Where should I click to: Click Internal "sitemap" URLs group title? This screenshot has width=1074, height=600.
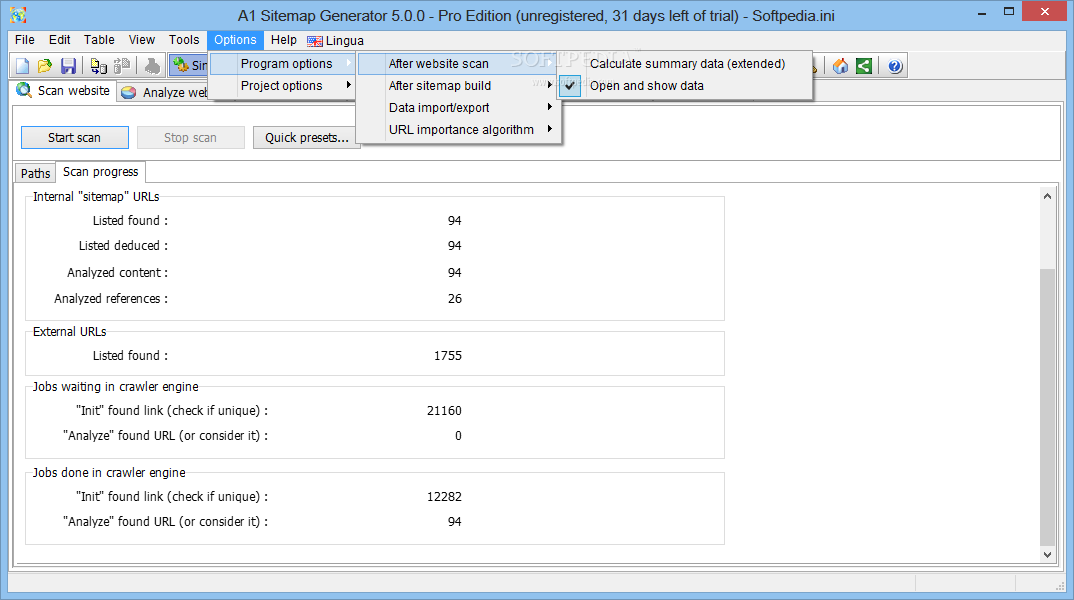pyautogui.click(x=96, y=197)
